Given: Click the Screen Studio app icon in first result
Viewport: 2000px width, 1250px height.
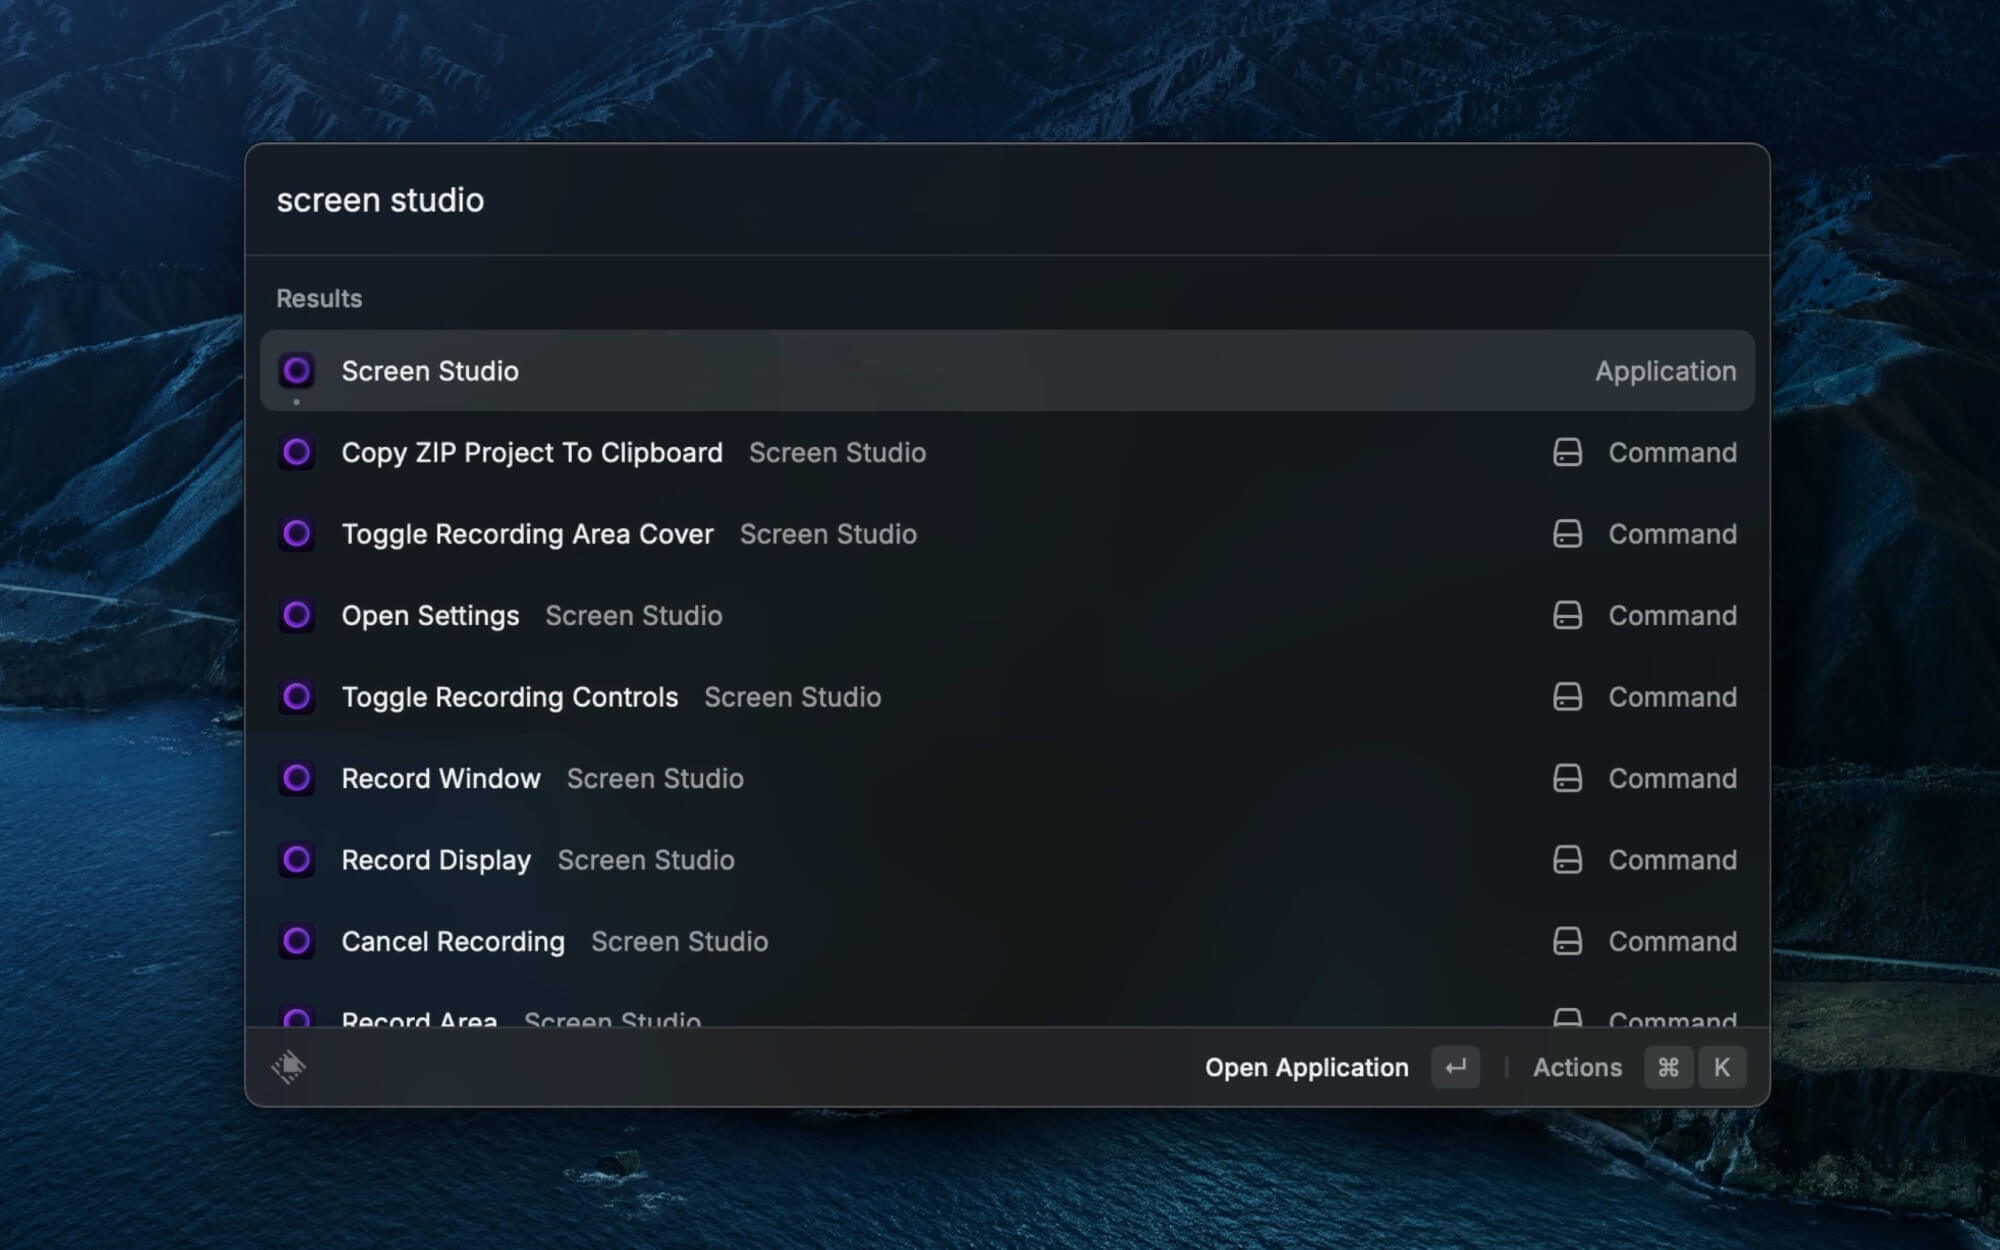Looking at the screenshot, I should 296,371.
